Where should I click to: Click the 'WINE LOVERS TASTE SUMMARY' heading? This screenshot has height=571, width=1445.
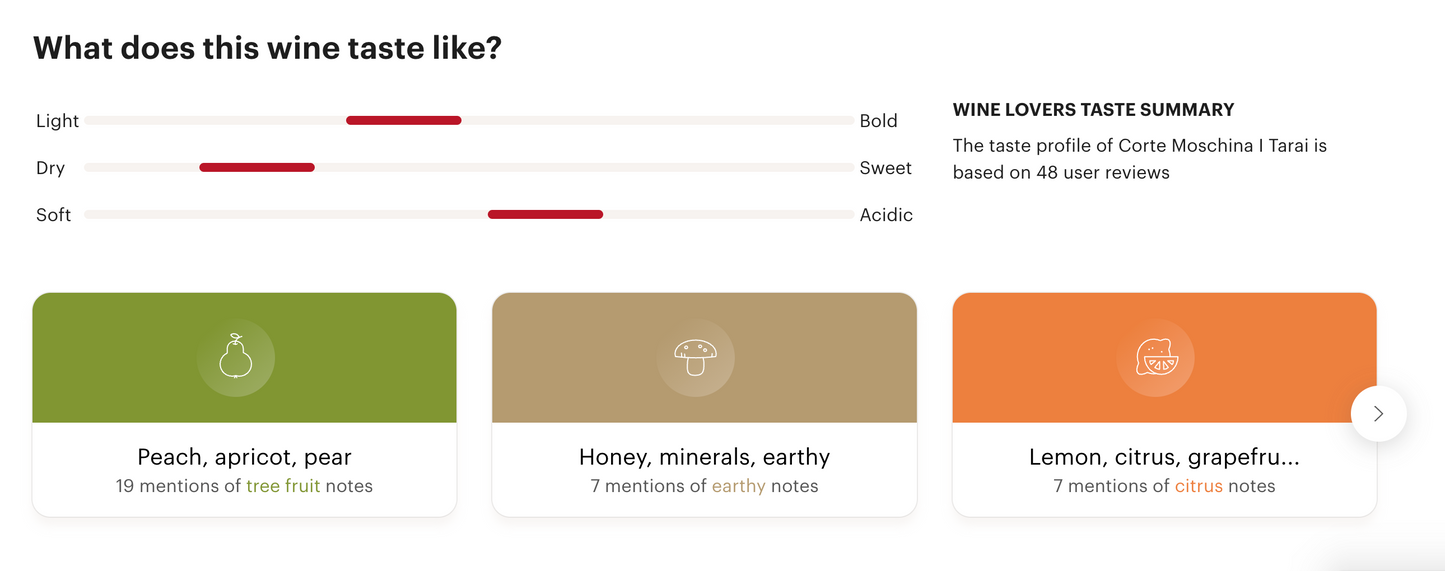[x=1093, y=110]
